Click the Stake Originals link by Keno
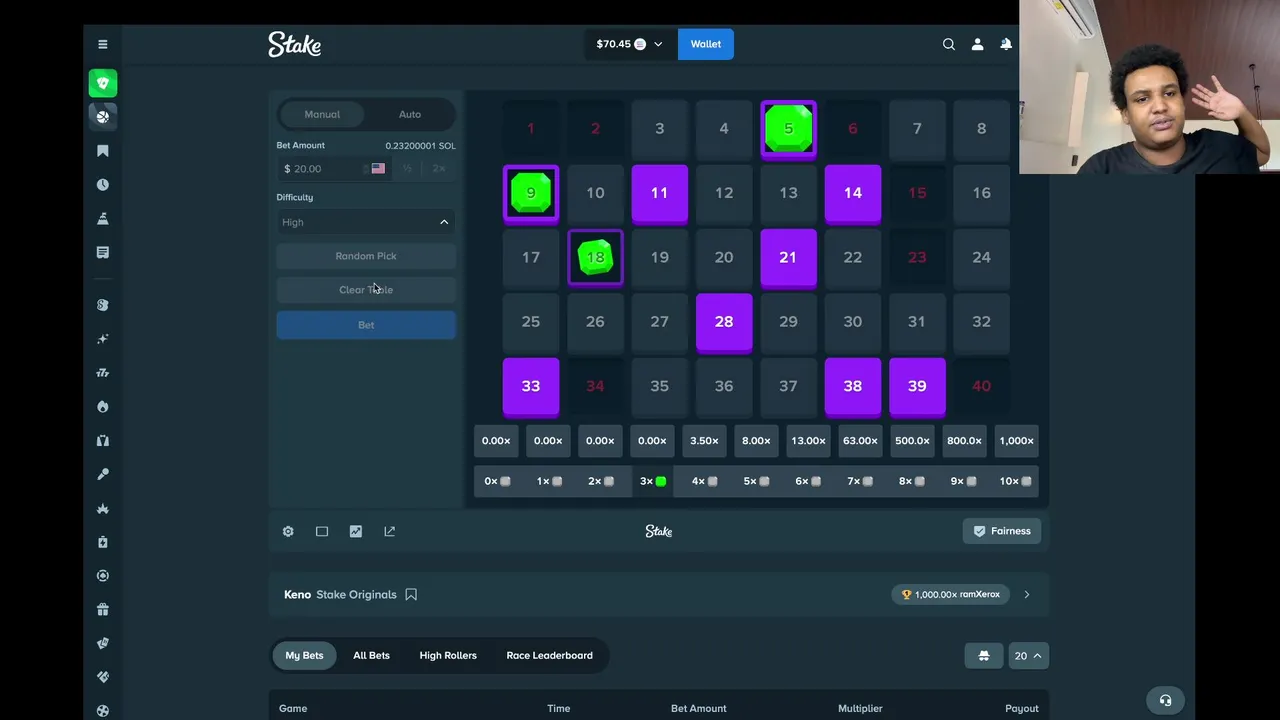The image size is (1280, 720). pyautogui.click(x=356, y=595)
